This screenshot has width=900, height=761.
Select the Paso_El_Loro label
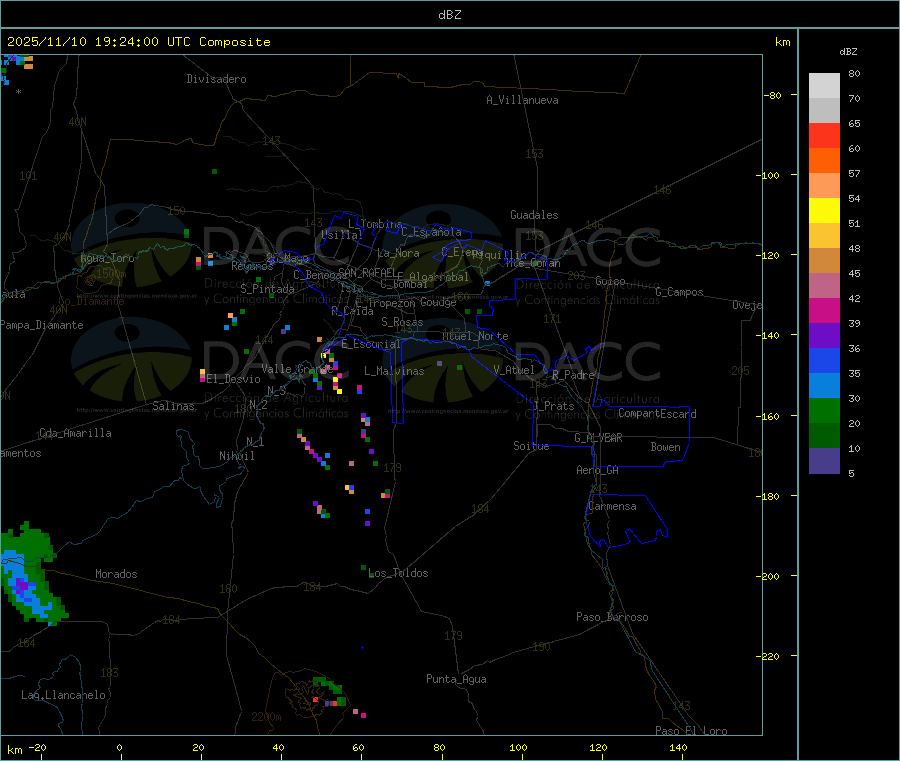coord(692,730)
